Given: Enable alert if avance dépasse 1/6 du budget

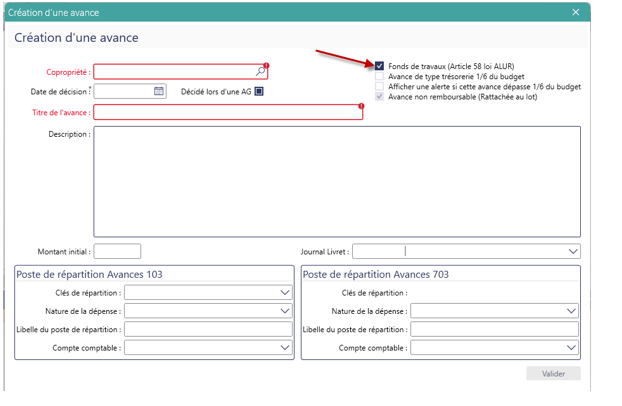Looking at the screenshot, I should click(380, 87).
